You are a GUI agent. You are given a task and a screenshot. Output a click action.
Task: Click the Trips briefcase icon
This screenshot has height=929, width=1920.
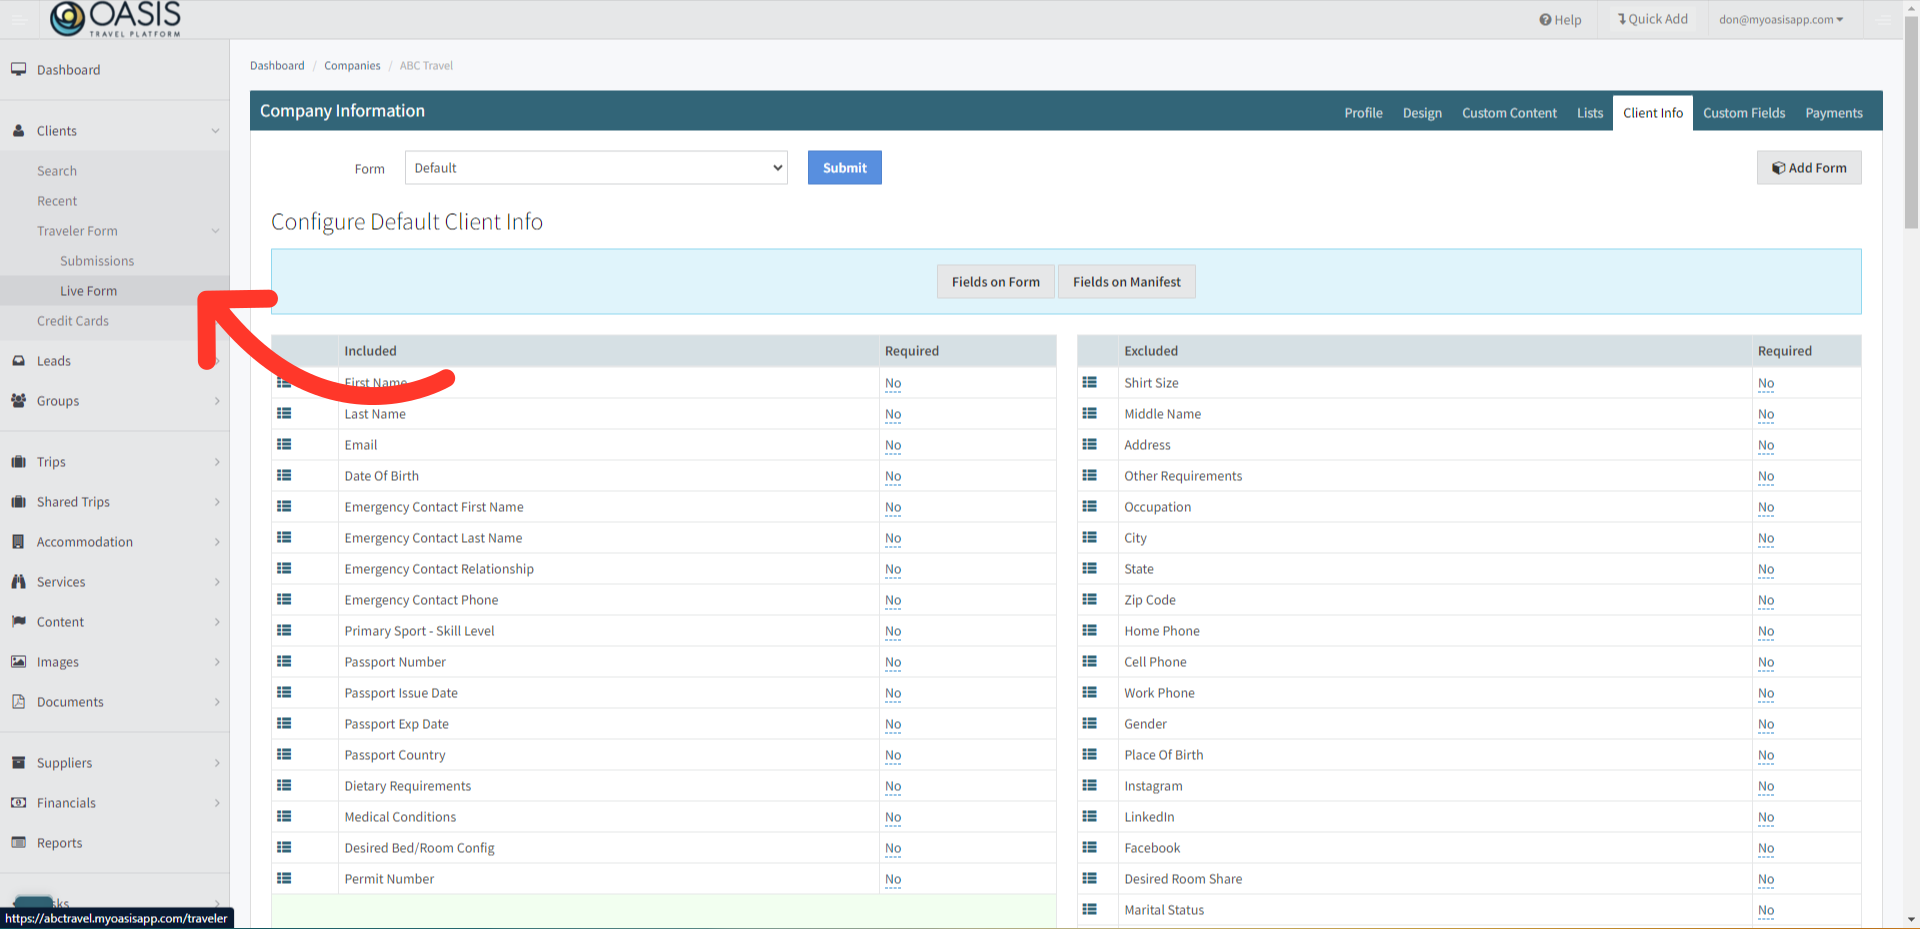pos(19,461)
